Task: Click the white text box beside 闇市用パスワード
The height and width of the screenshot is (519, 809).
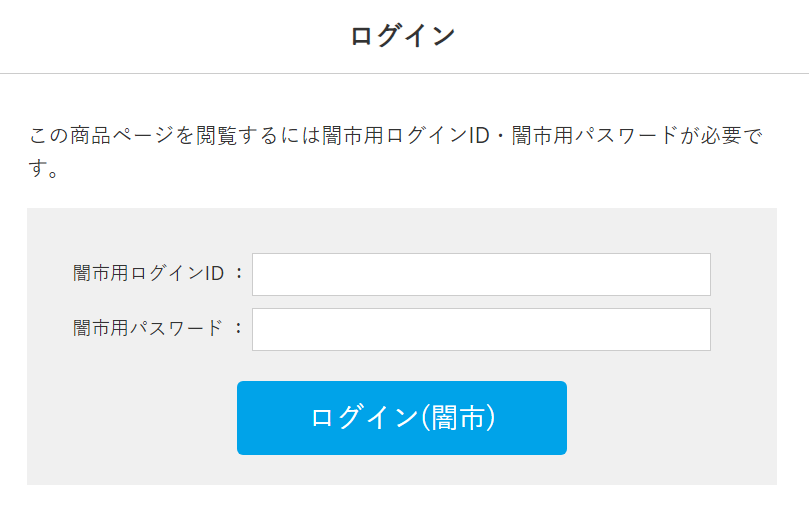Action: click(481, 330)
